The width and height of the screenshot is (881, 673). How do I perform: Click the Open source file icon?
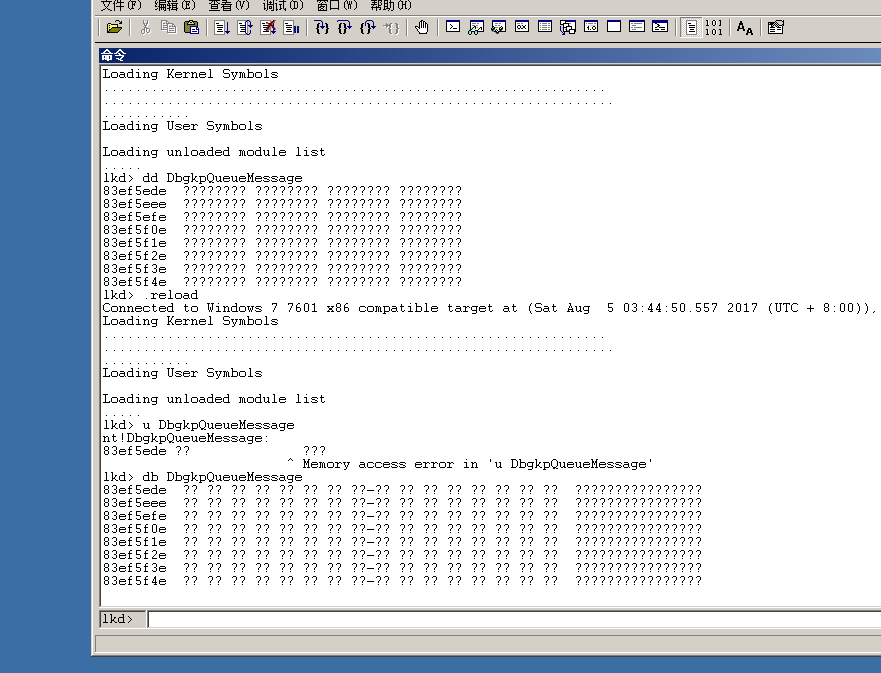(114, 27)
